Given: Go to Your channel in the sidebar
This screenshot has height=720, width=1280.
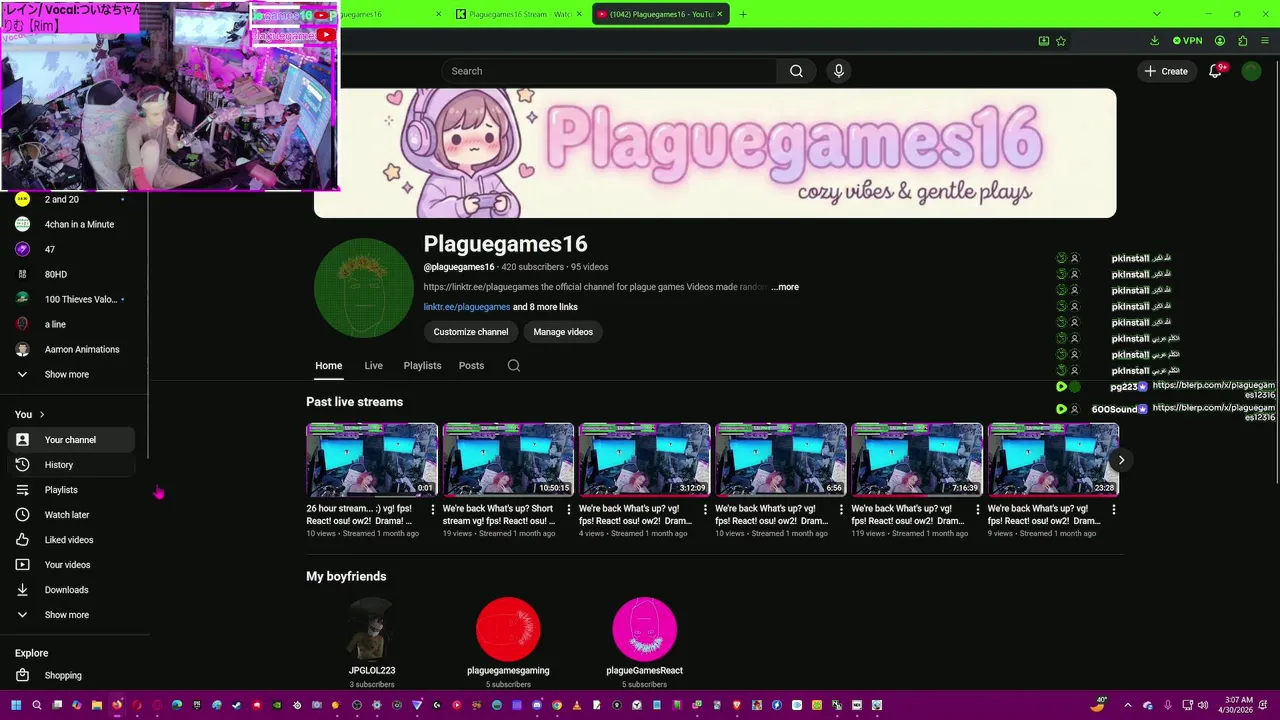Looking at the screenshot, I should point(70,440).
